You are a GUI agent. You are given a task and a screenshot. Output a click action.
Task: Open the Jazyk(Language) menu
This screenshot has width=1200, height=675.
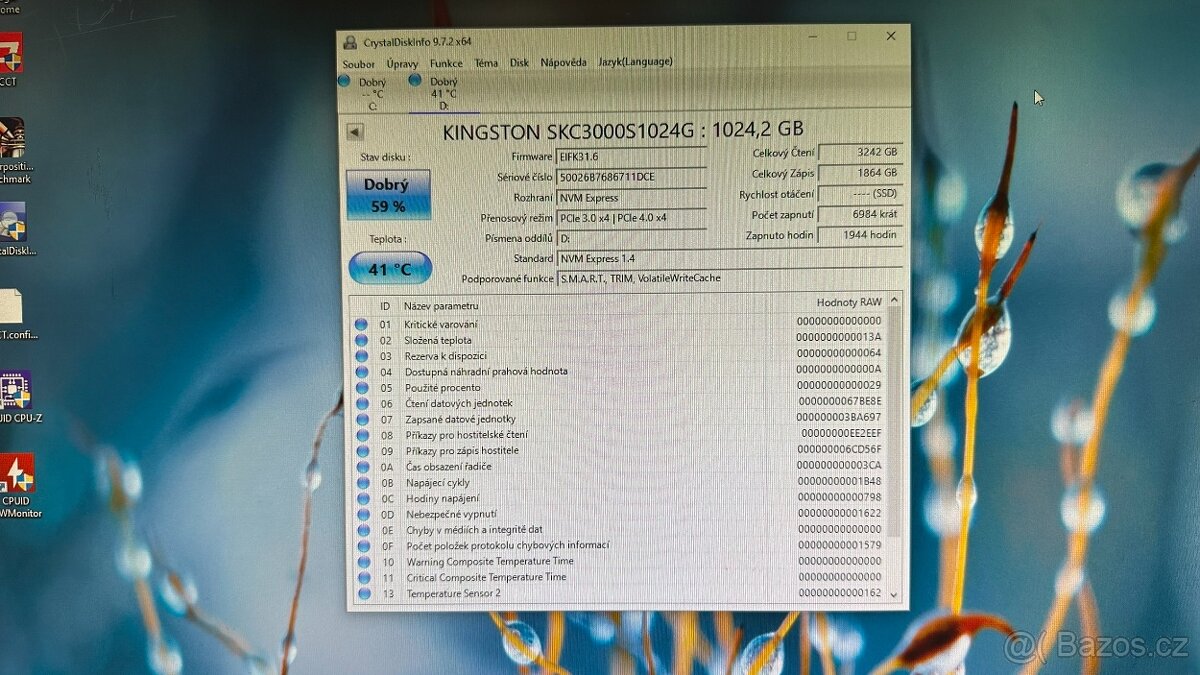[633, 61]
